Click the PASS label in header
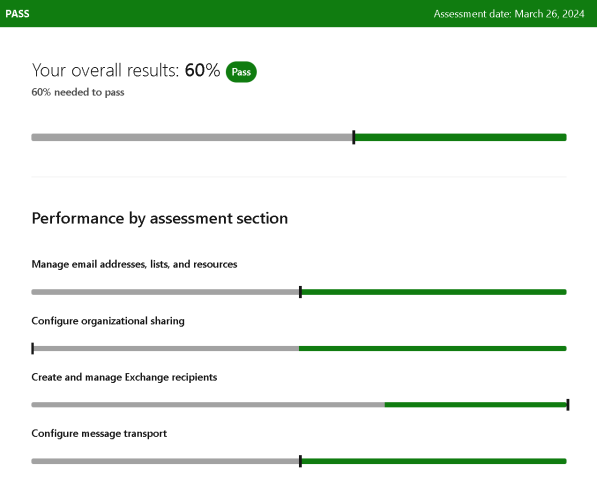The height and width of the screenshot is (480, 597). click(17, 14)
